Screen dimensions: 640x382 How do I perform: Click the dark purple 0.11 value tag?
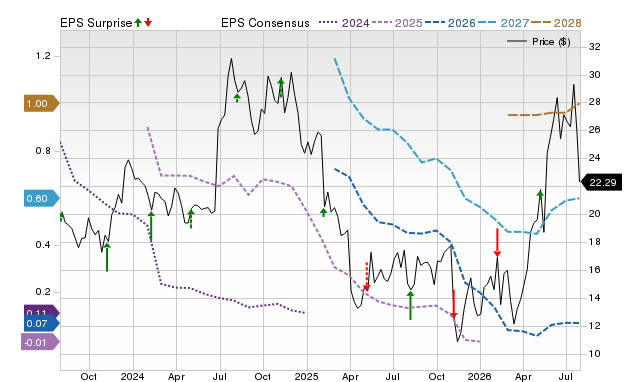coord(42,311)
